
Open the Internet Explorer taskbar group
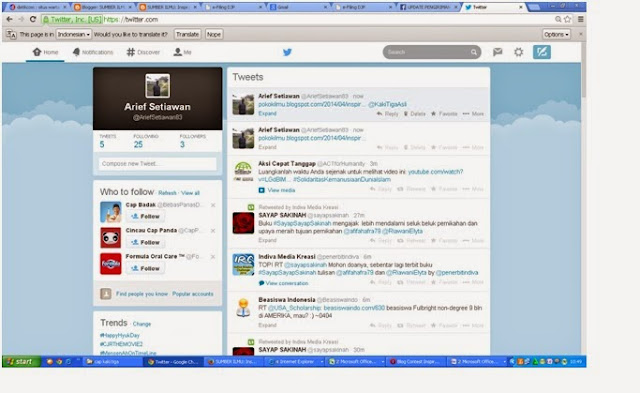[x=295, y=362]
